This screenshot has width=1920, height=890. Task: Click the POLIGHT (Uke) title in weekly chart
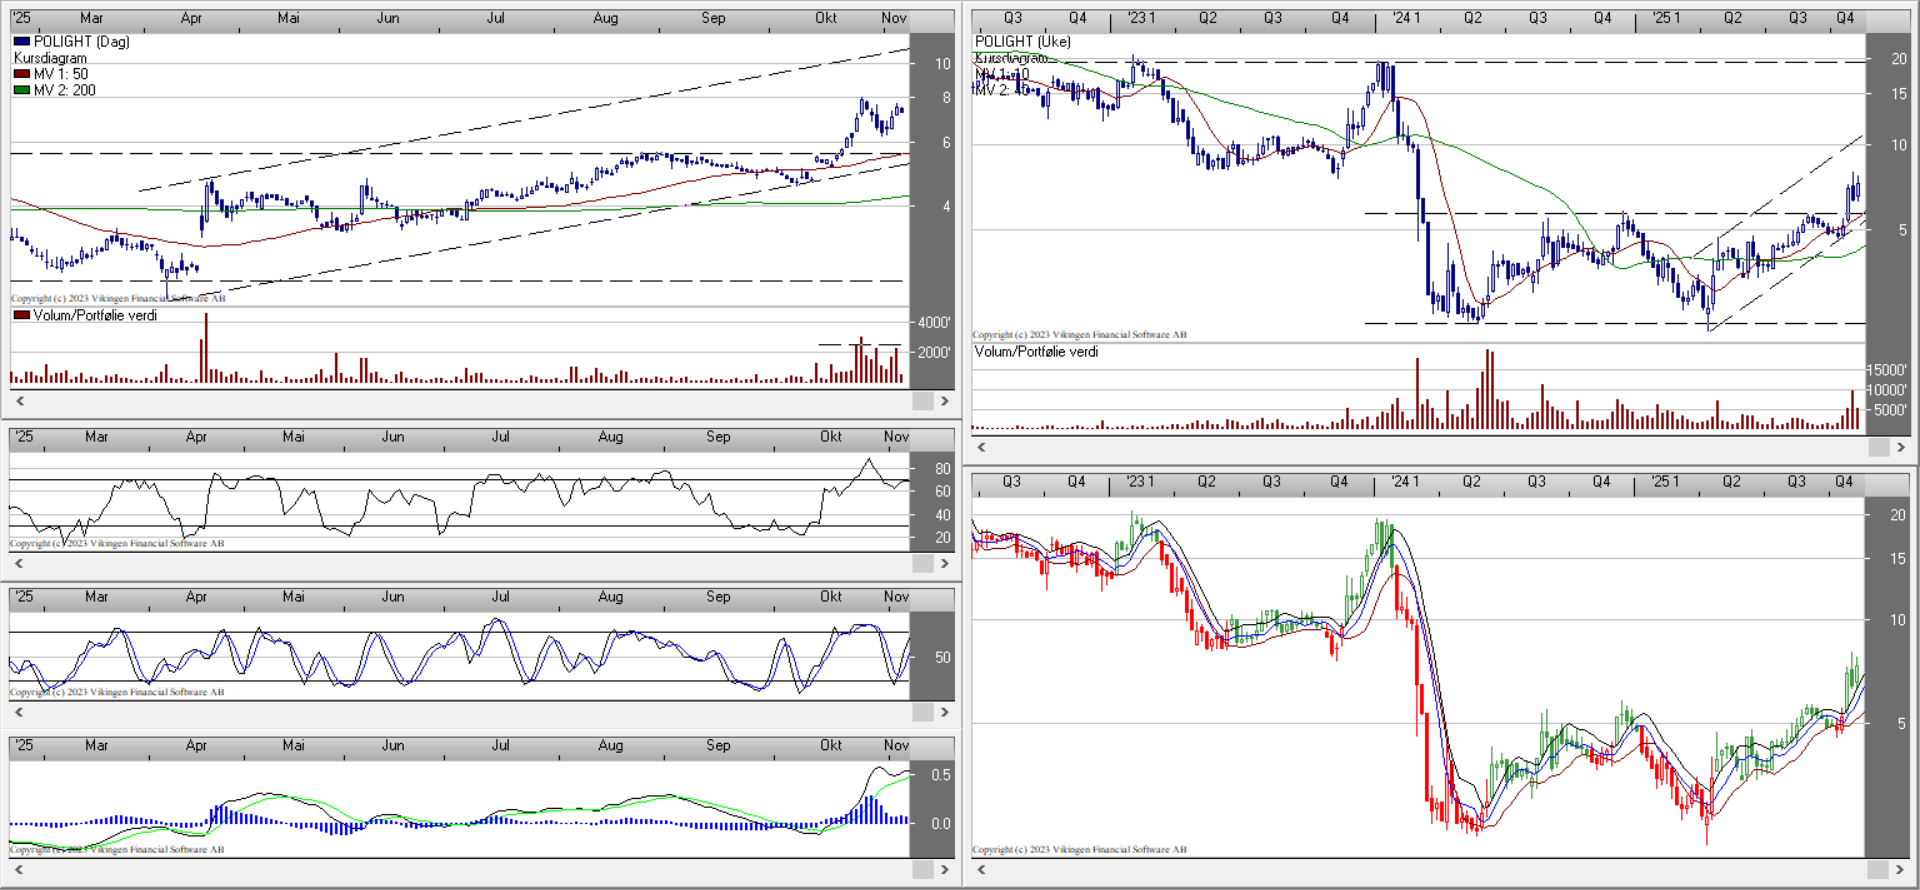coord(1022,41)
